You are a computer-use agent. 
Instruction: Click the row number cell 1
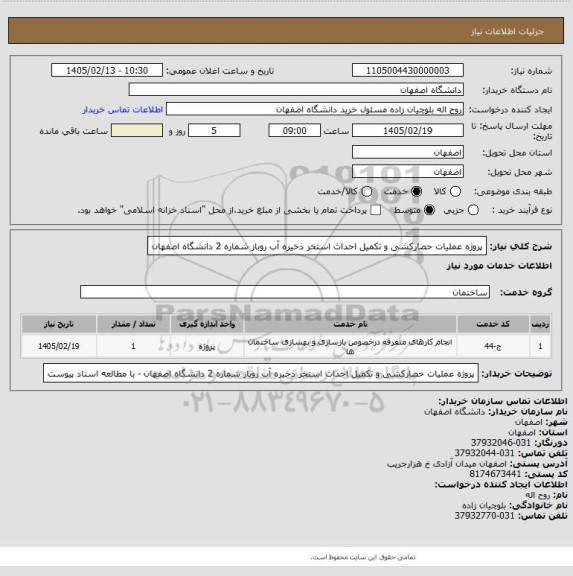[540, 346]
